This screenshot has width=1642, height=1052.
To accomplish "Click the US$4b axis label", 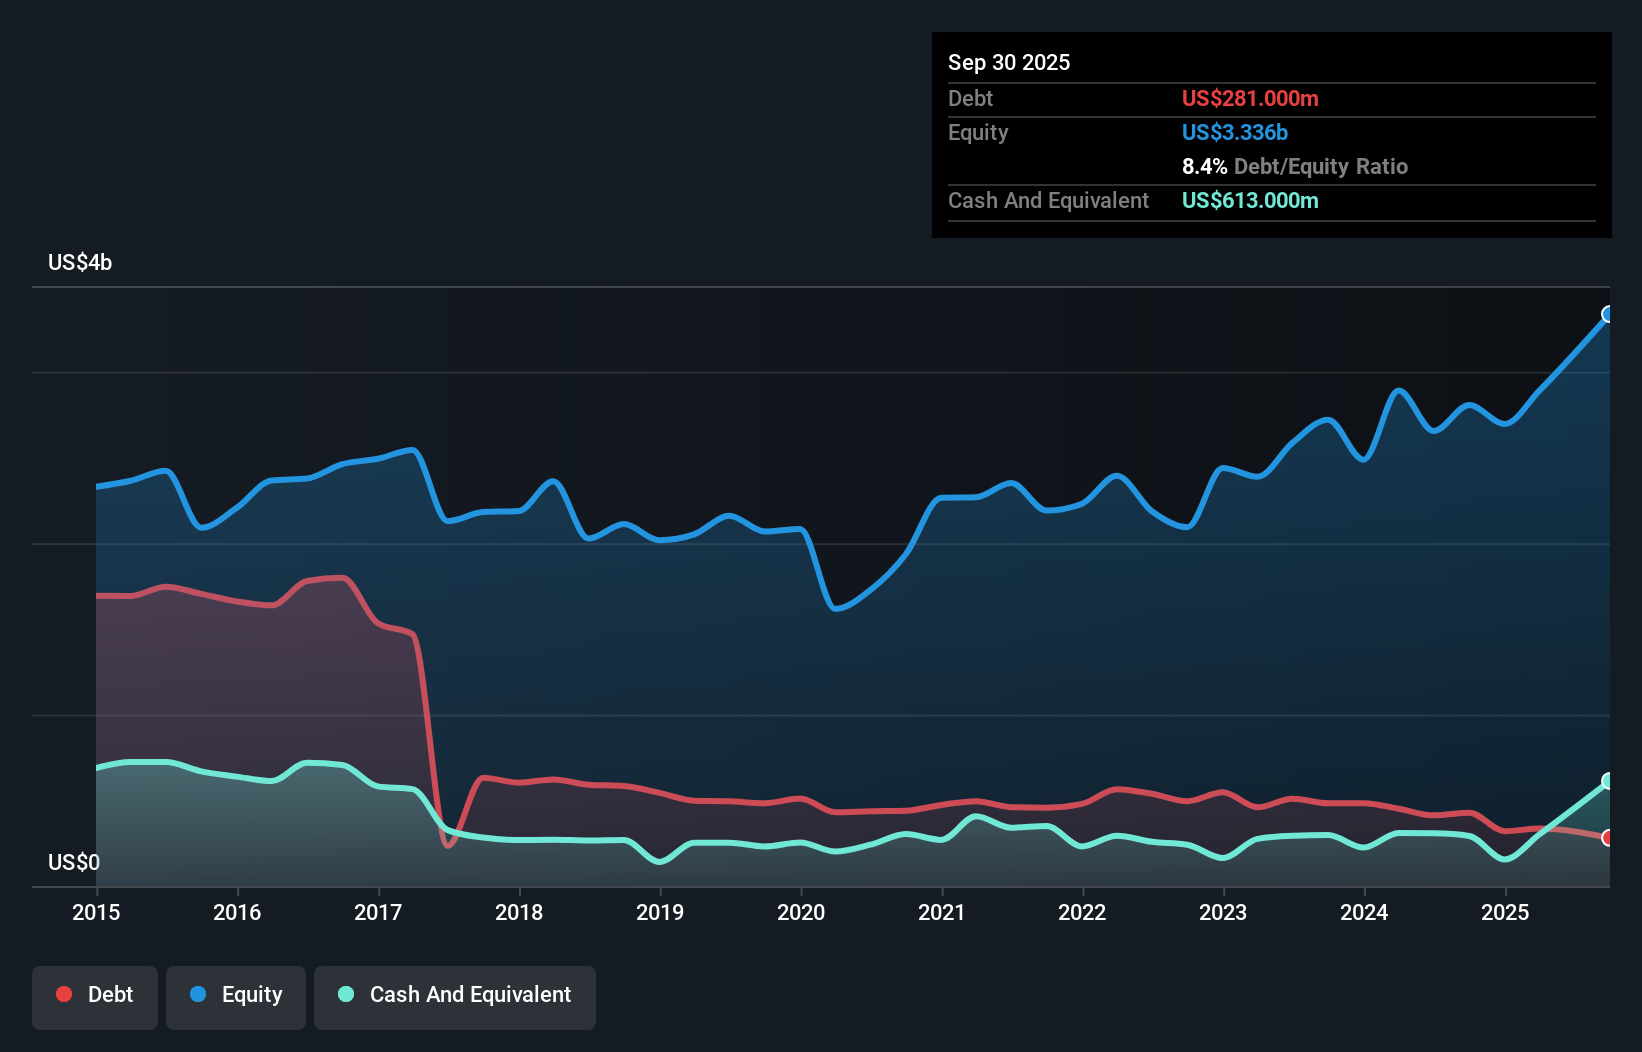I will click(80, 262).
